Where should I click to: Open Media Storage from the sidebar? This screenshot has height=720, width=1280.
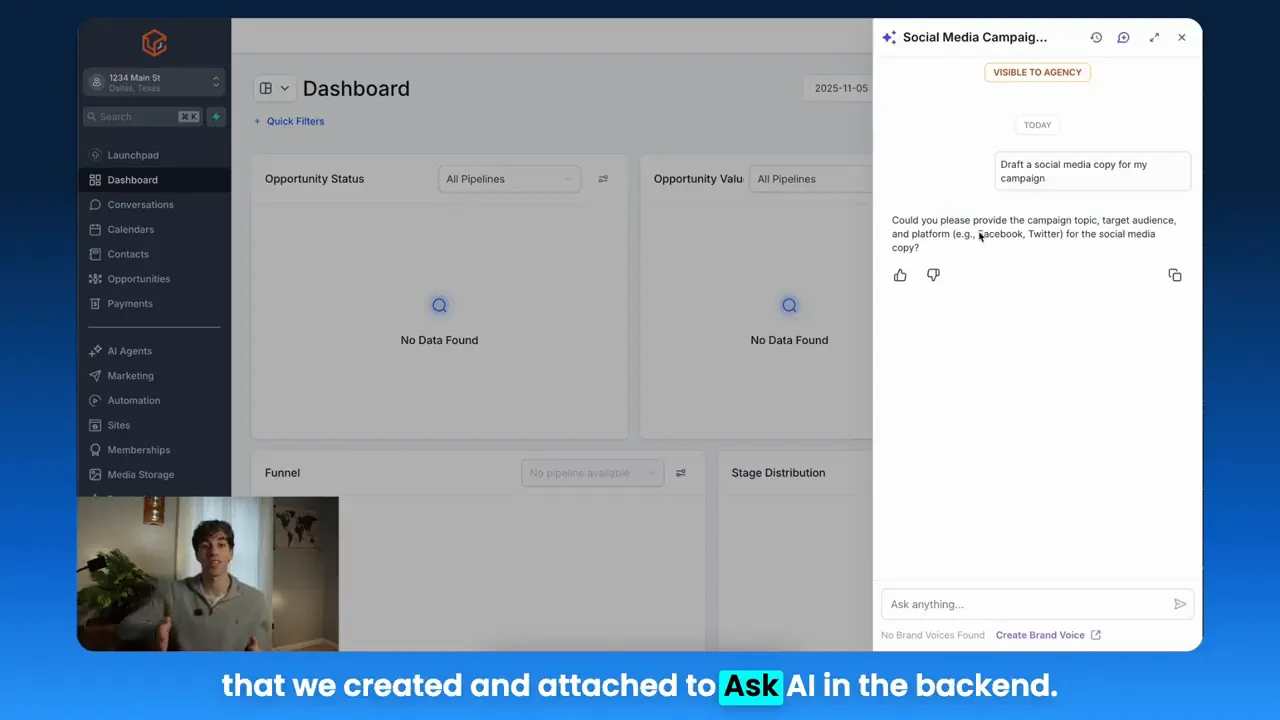(140, 474)
